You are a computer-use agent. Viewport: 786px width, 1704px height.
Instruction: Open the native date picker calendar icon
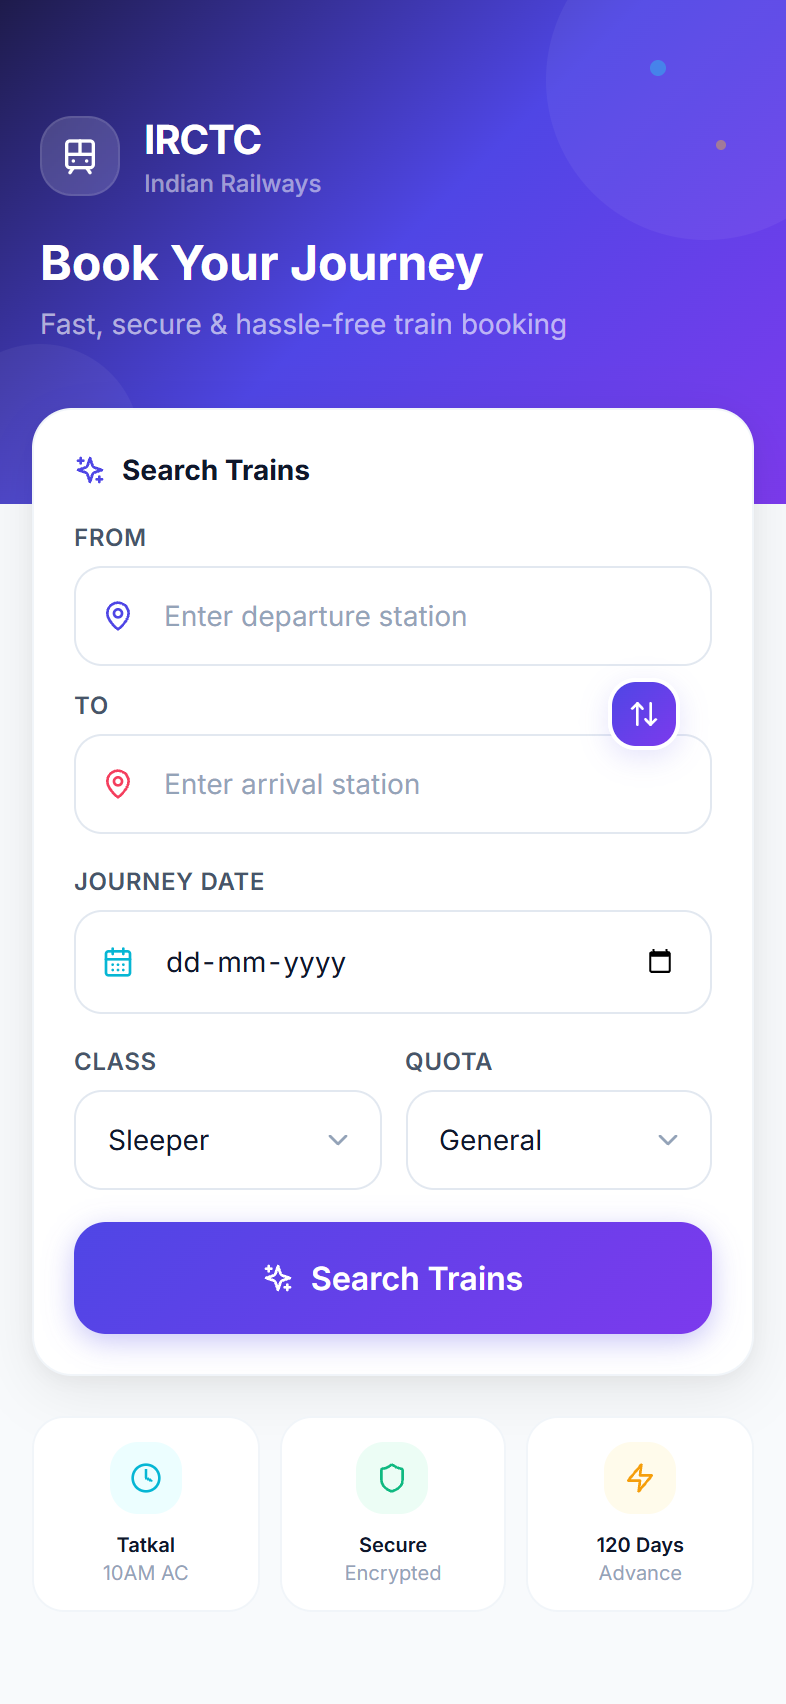tap(660, 961)
